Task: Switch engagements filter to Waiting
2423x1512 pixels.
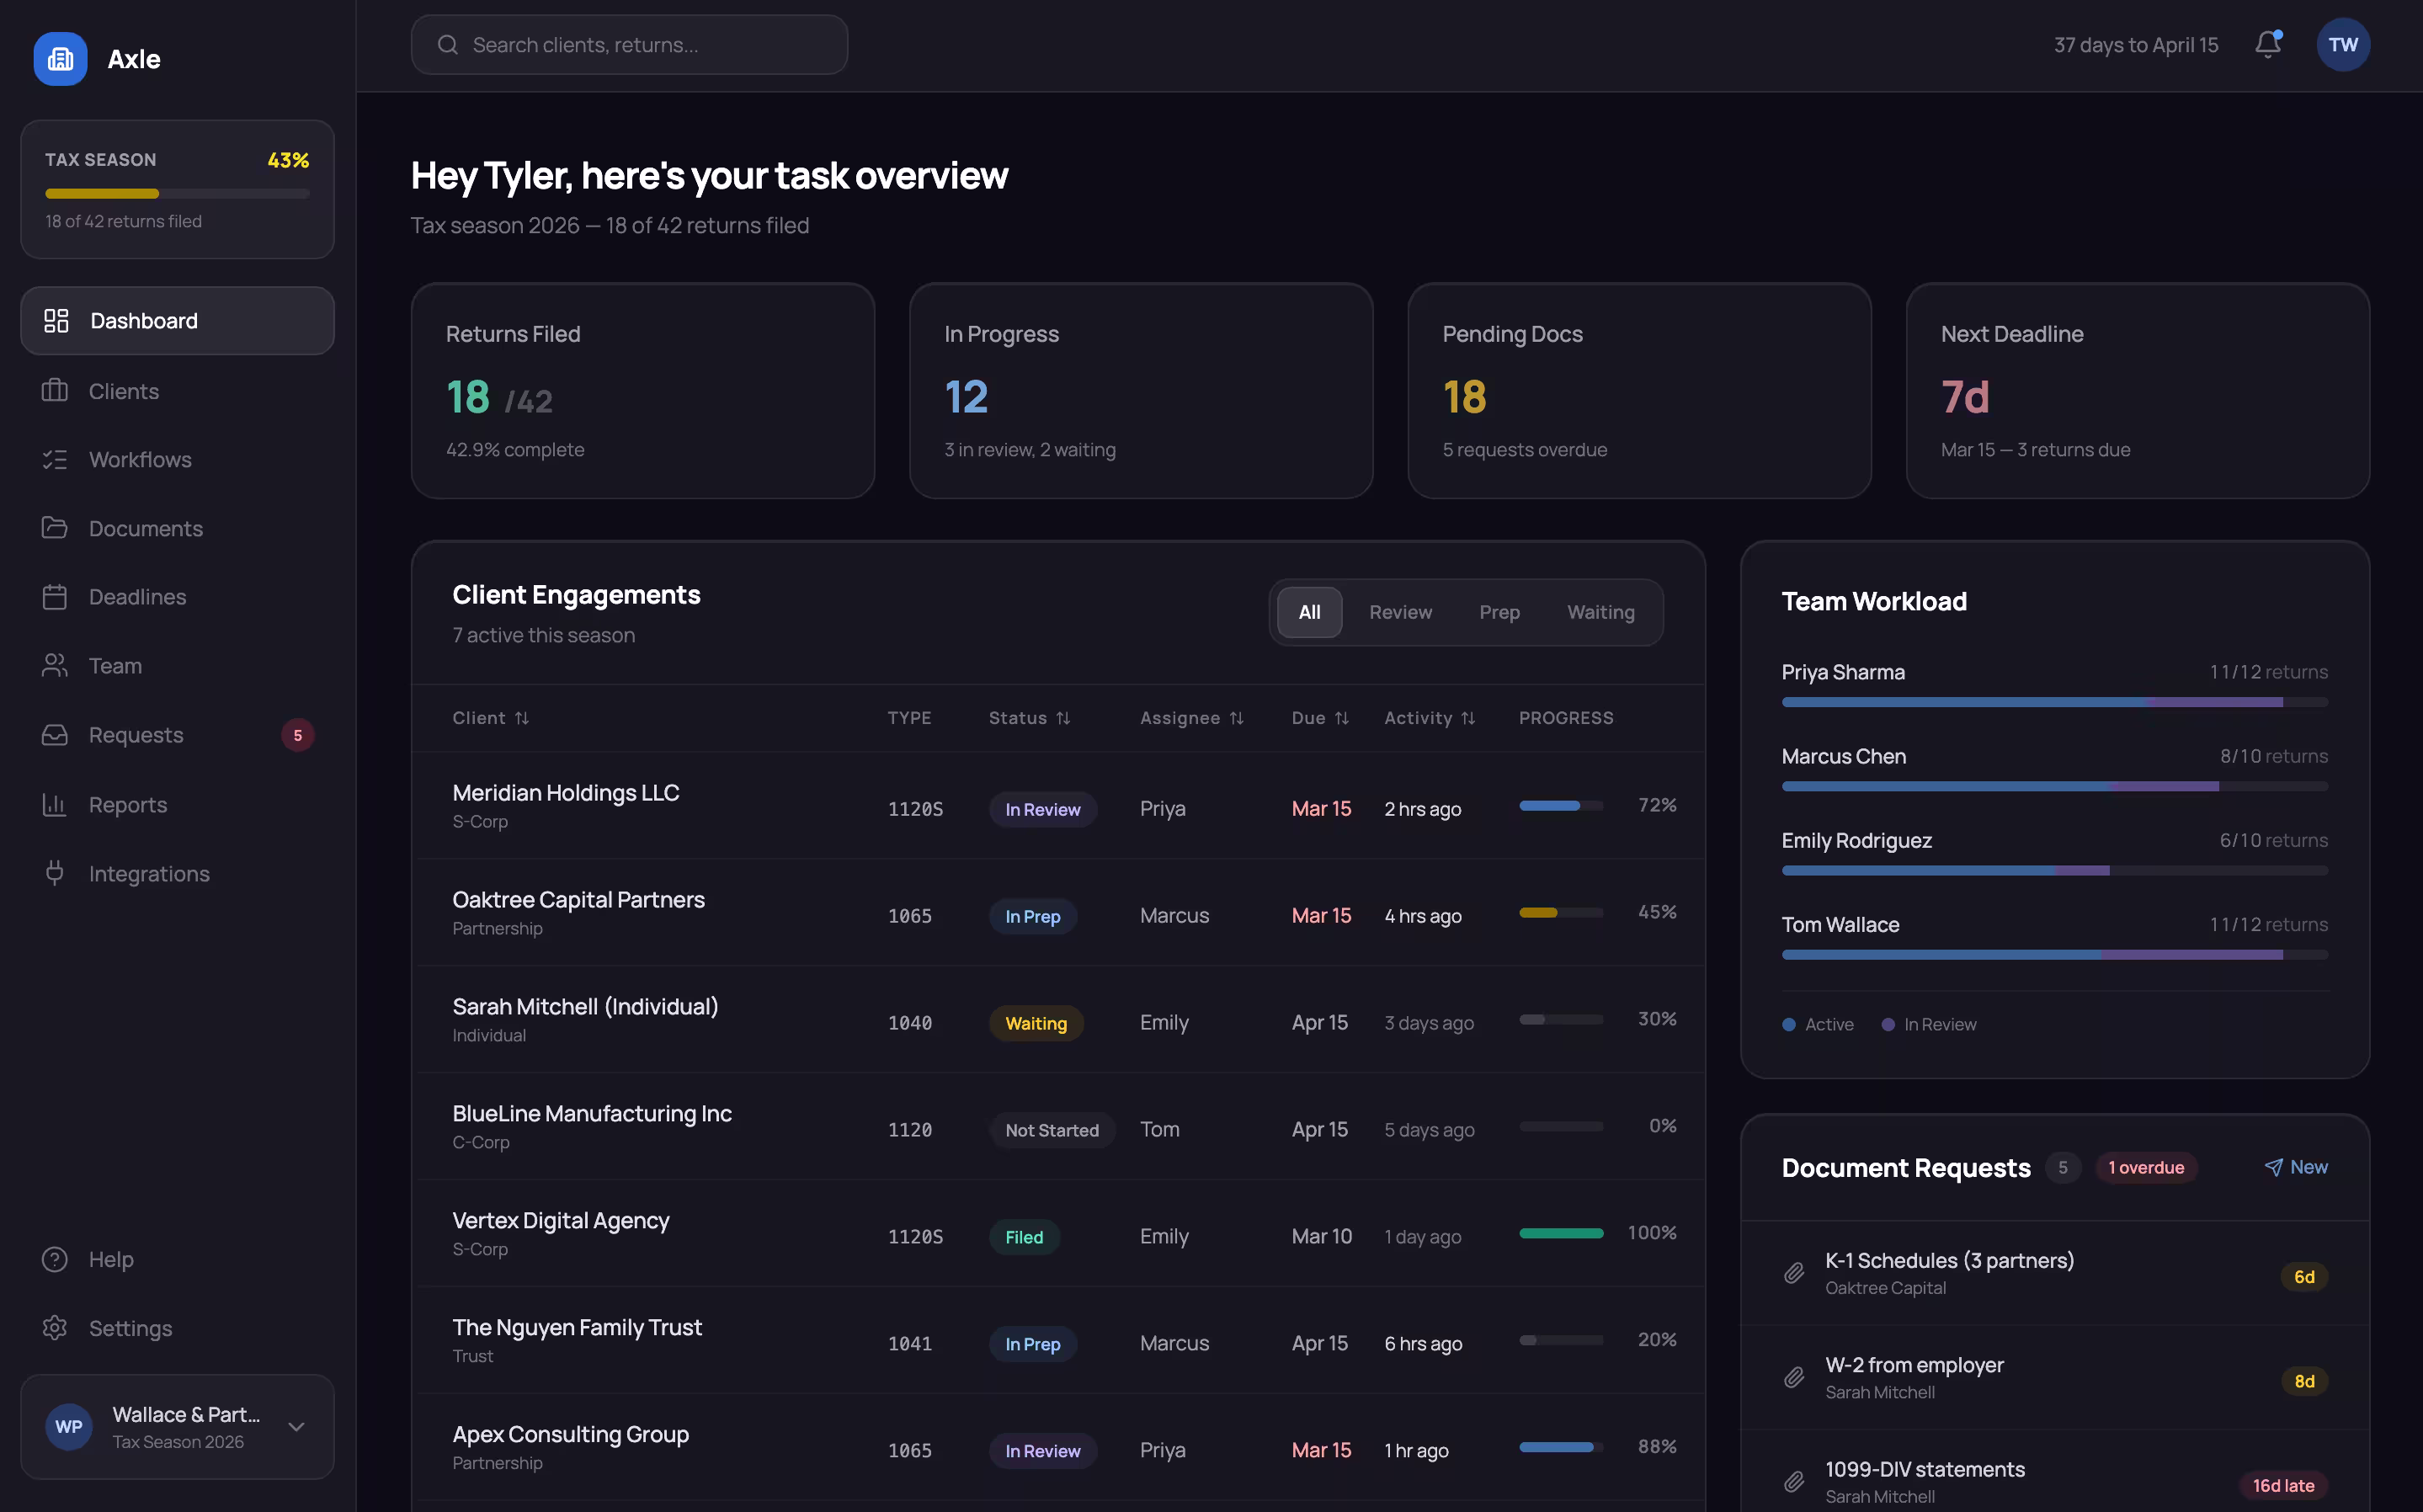Action: 1600,612
